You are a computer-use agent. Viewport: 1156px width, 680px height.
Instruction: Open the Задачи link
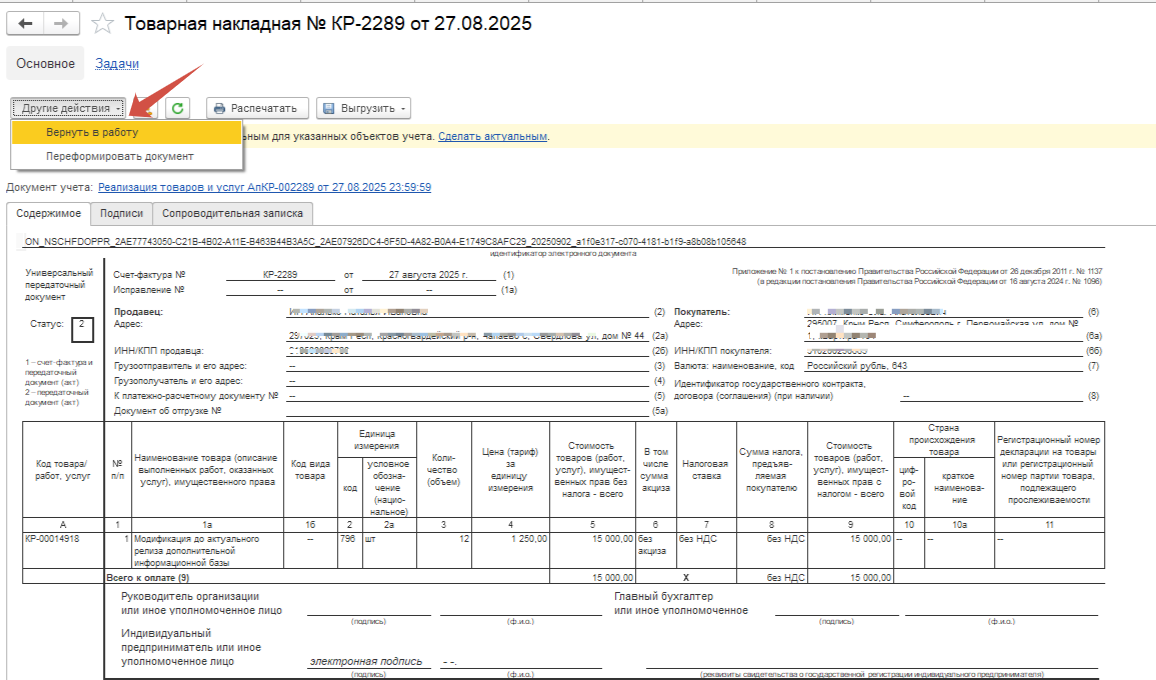(117, 64)
